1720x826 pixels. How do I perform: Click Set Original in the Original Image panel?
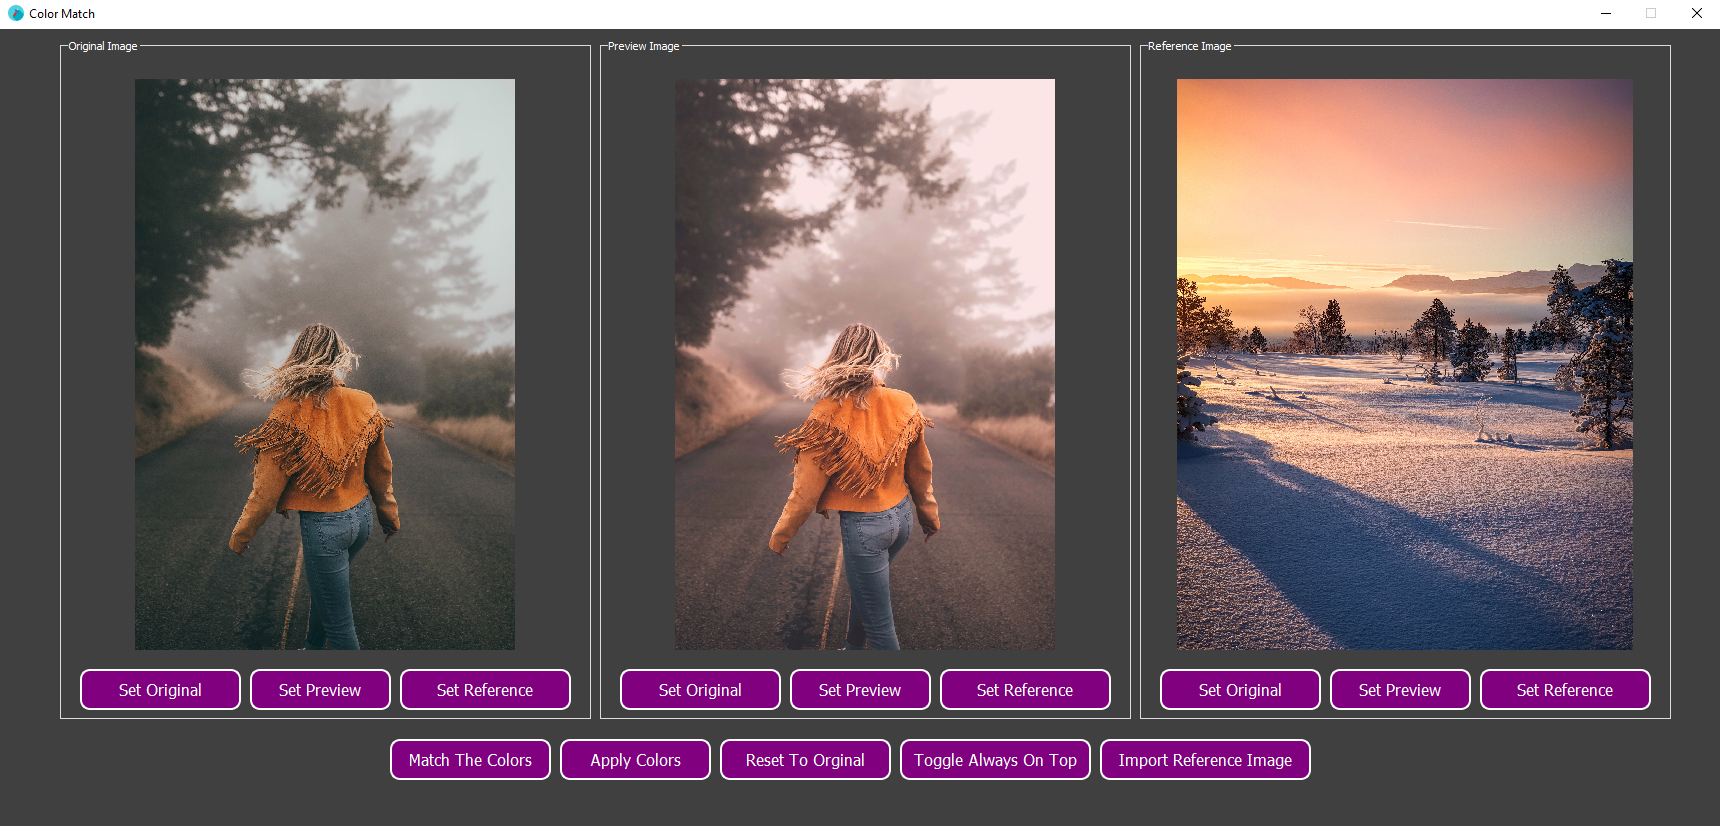click(160, 690)
